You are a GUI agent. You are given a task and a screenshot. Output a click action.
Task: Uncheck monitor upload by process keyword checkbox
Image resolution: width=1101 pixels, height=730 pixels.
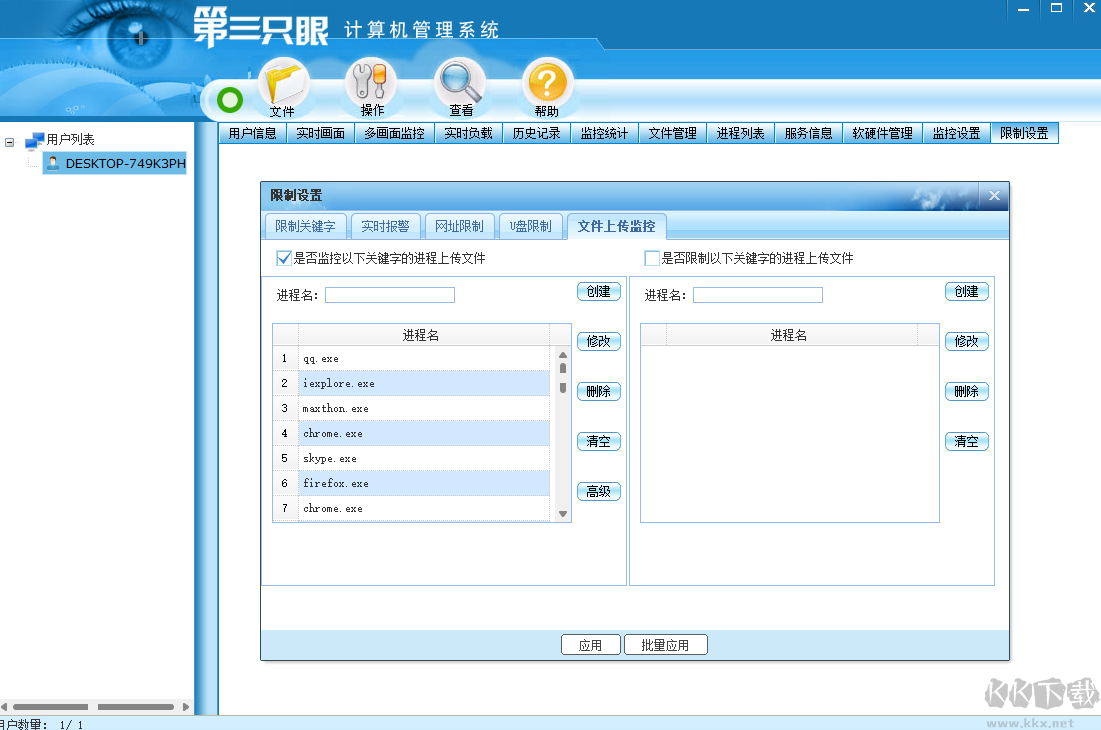283,258
